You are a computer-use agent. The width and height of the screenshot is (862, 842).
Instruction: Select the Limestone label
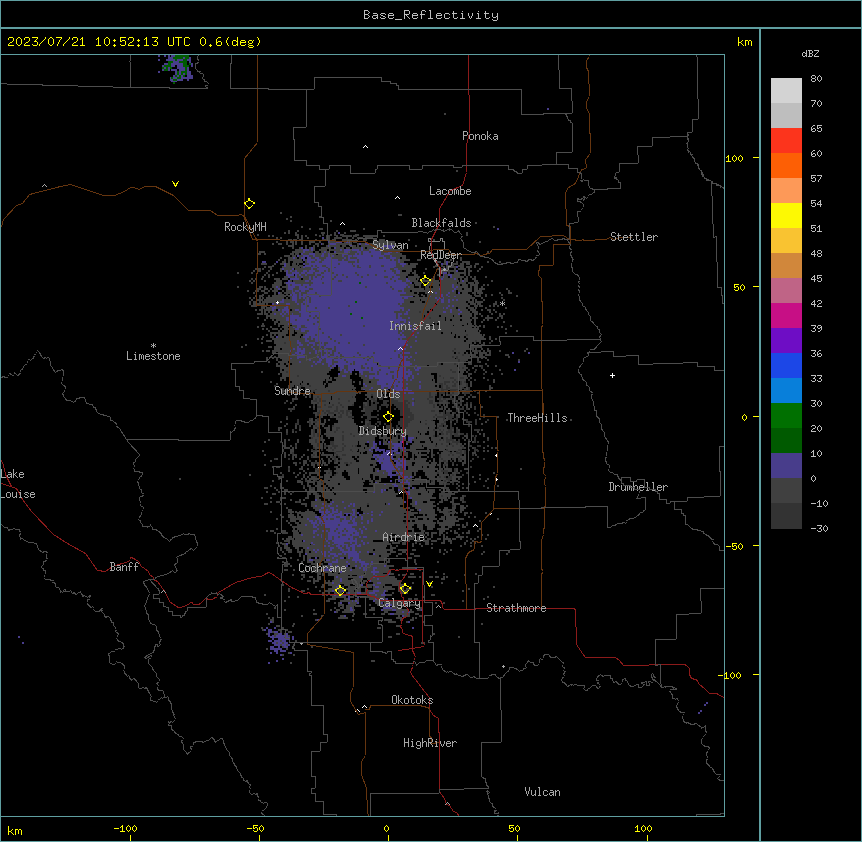tap(153, 356)
